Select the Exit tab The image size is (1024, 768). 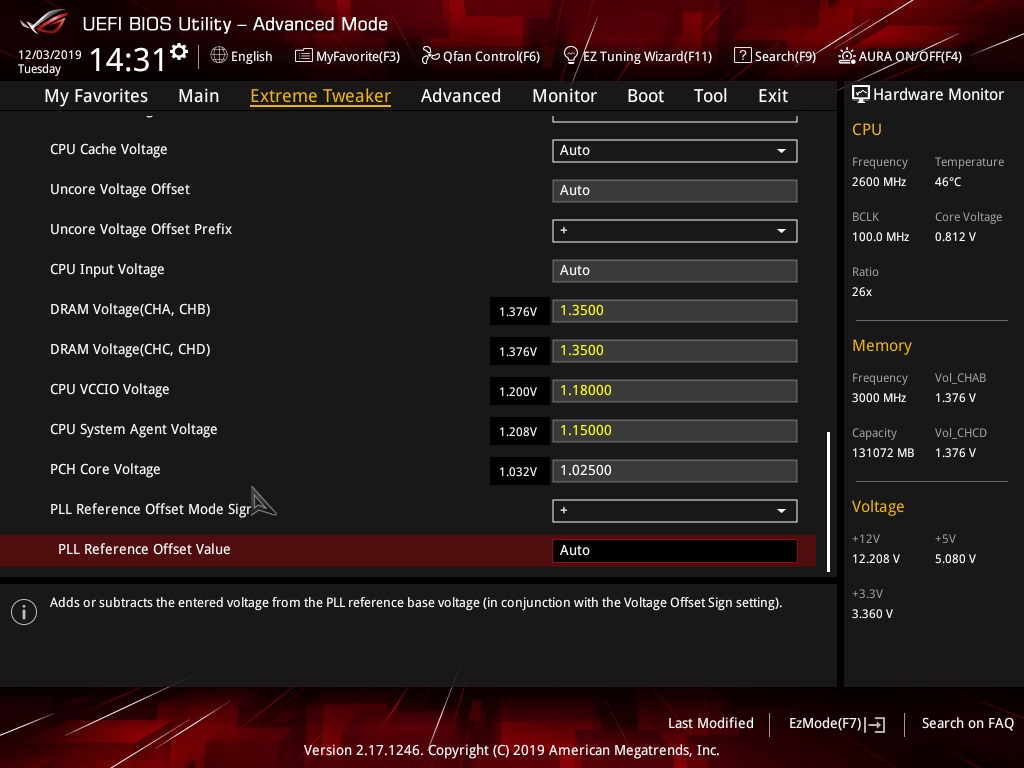773,96
